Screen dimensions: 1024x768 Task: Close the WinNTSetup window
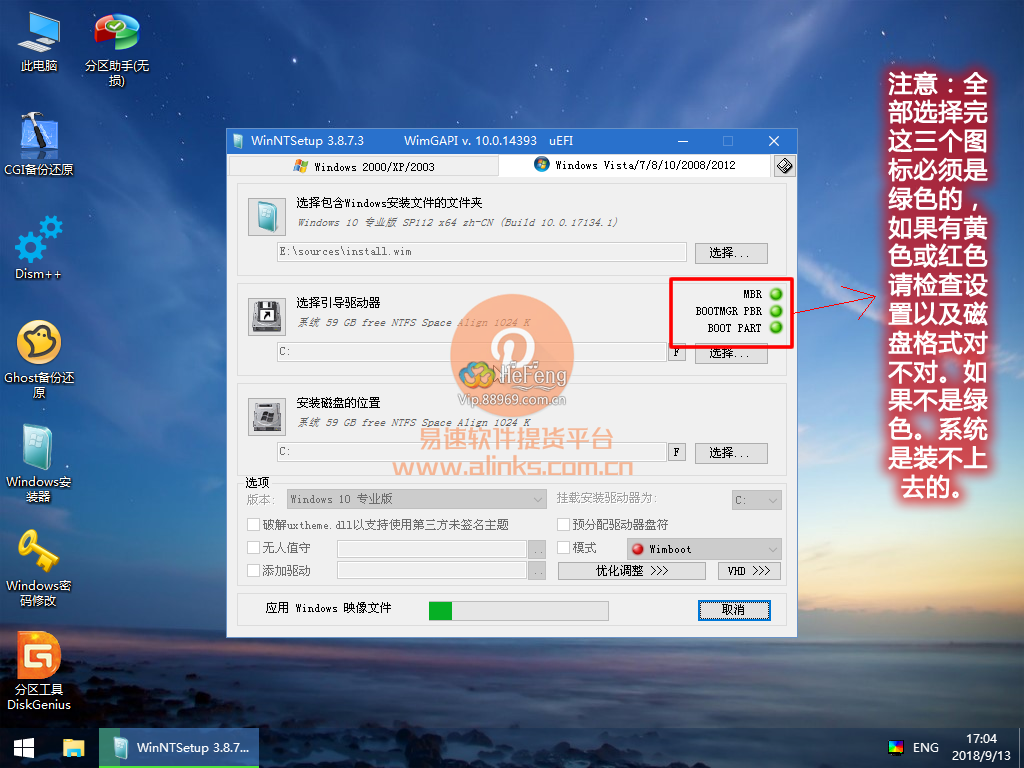[x=774, y=141]
